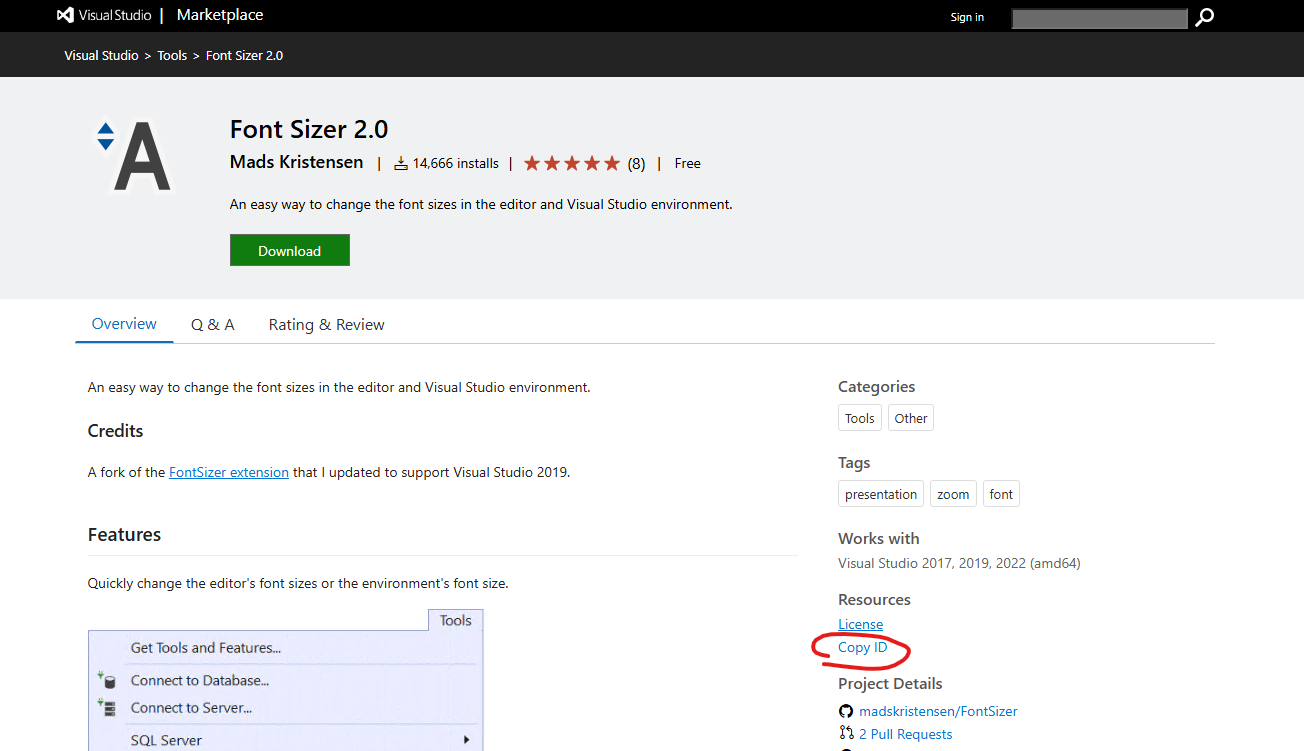Open the review count (8)
Viewport: 1304px width, 751px height.
(x=636, y=163)
